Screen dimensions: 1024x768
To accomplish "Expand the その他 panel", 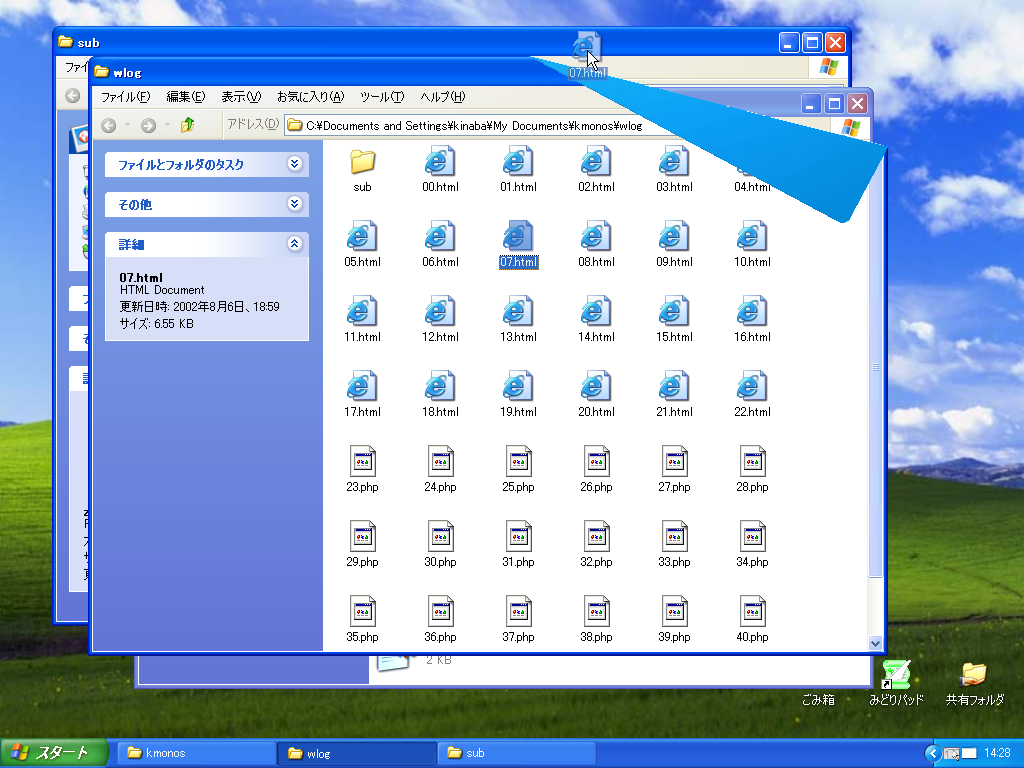I will pos(295,204).
